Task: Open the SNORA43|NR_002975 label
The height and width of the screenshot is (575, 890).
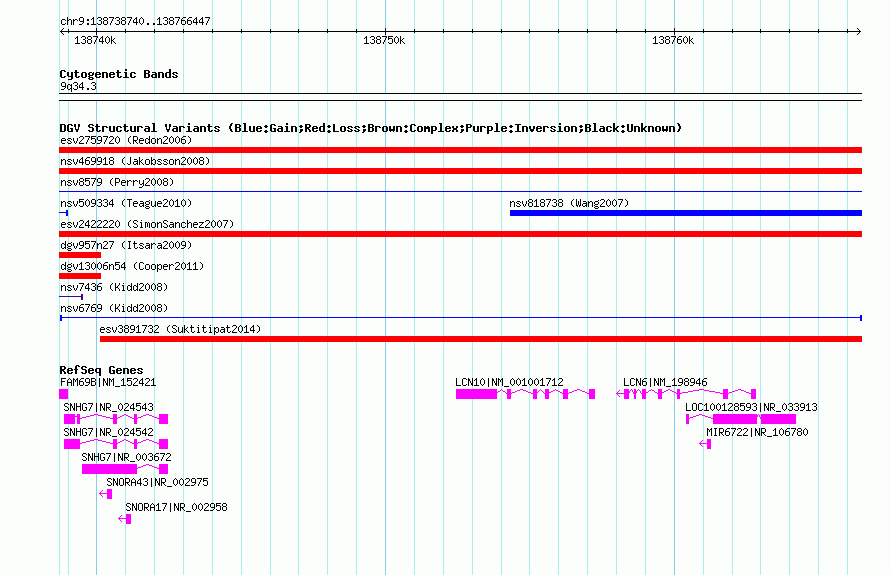Action: point(157,482)
